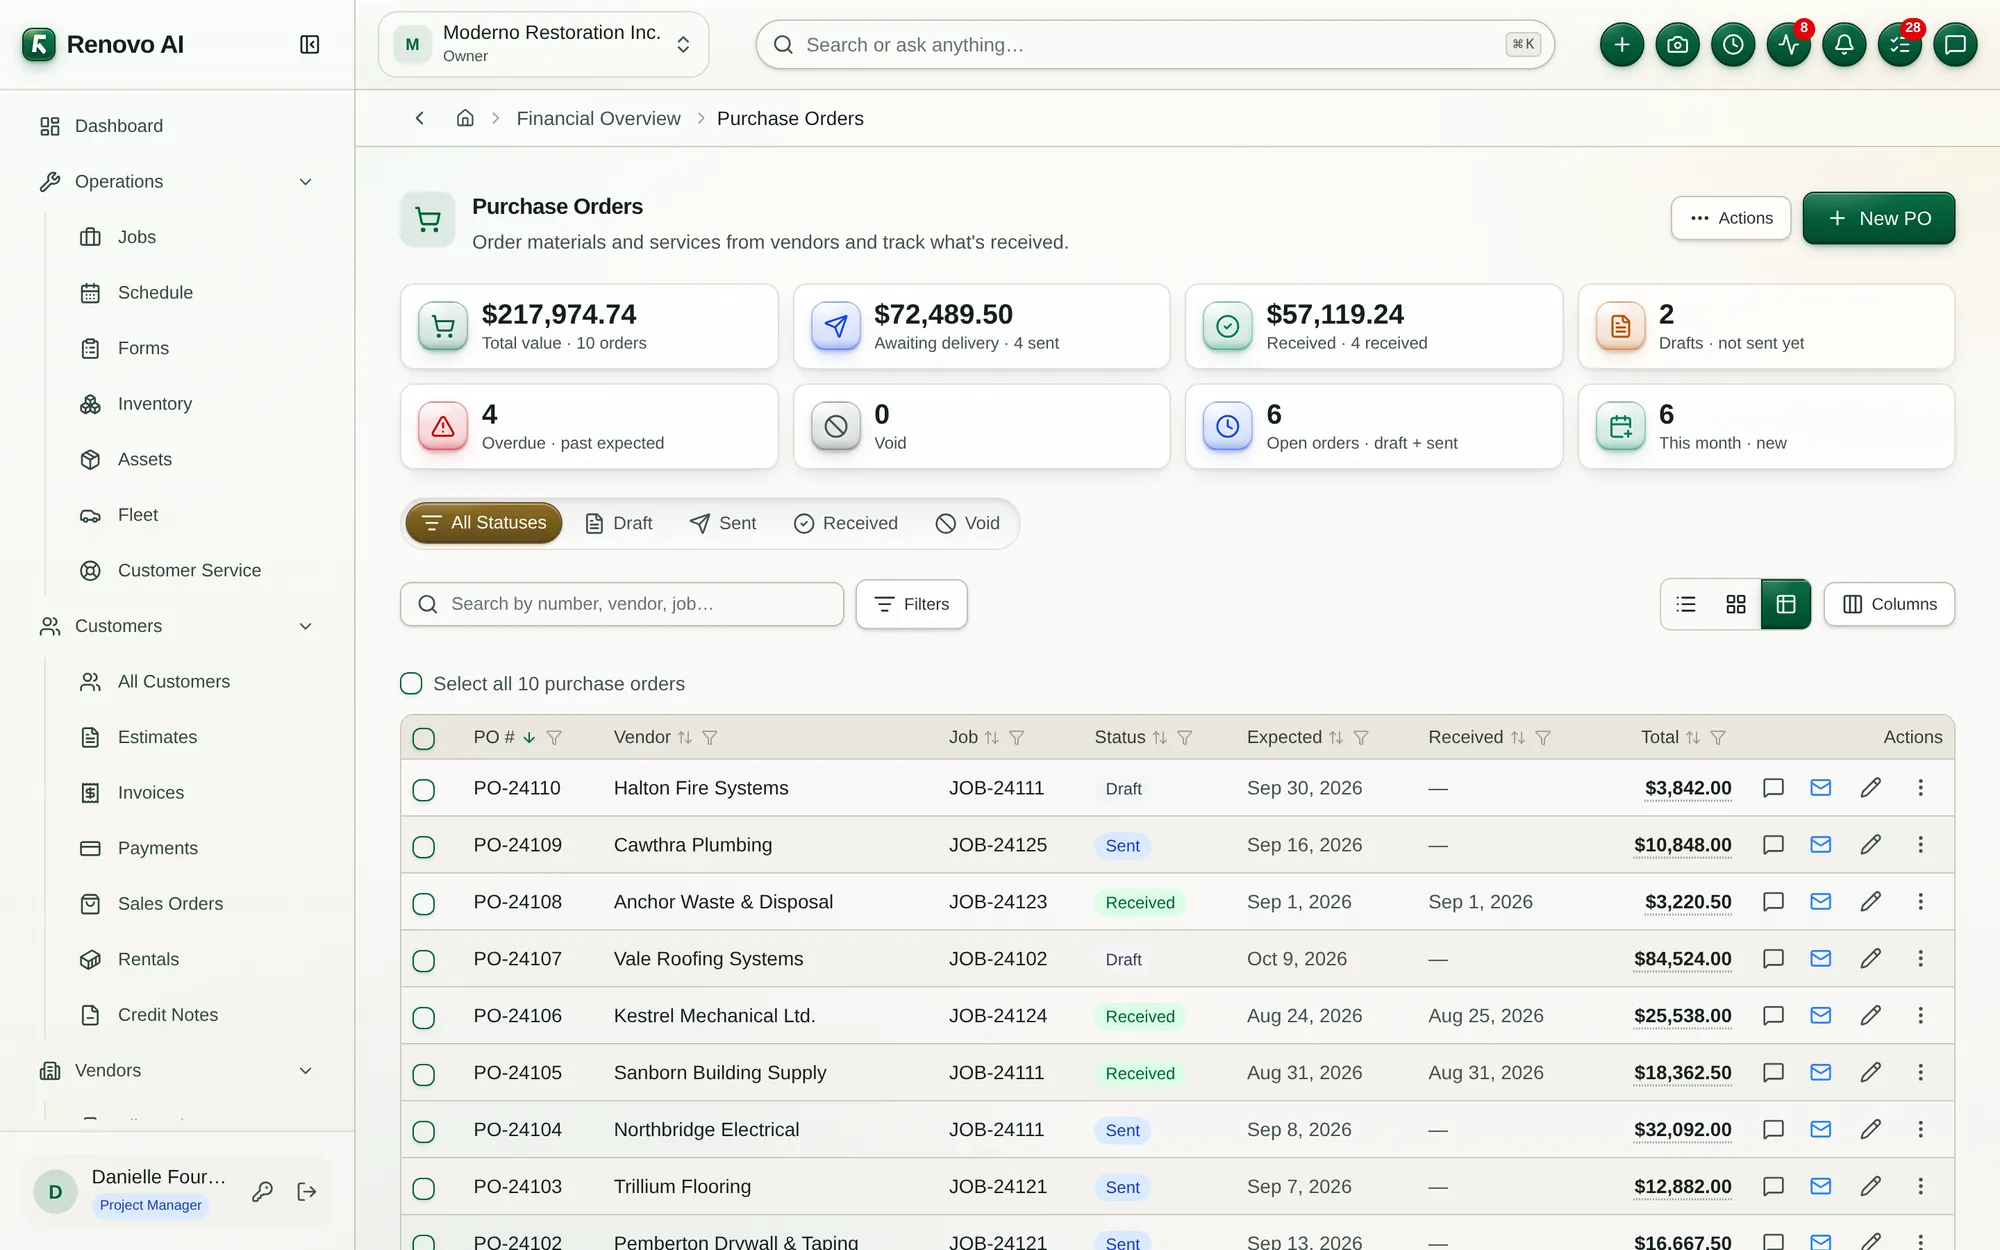Open the Columns chooser button
Screen dimensions: 2000x1250
[1889, 604]
